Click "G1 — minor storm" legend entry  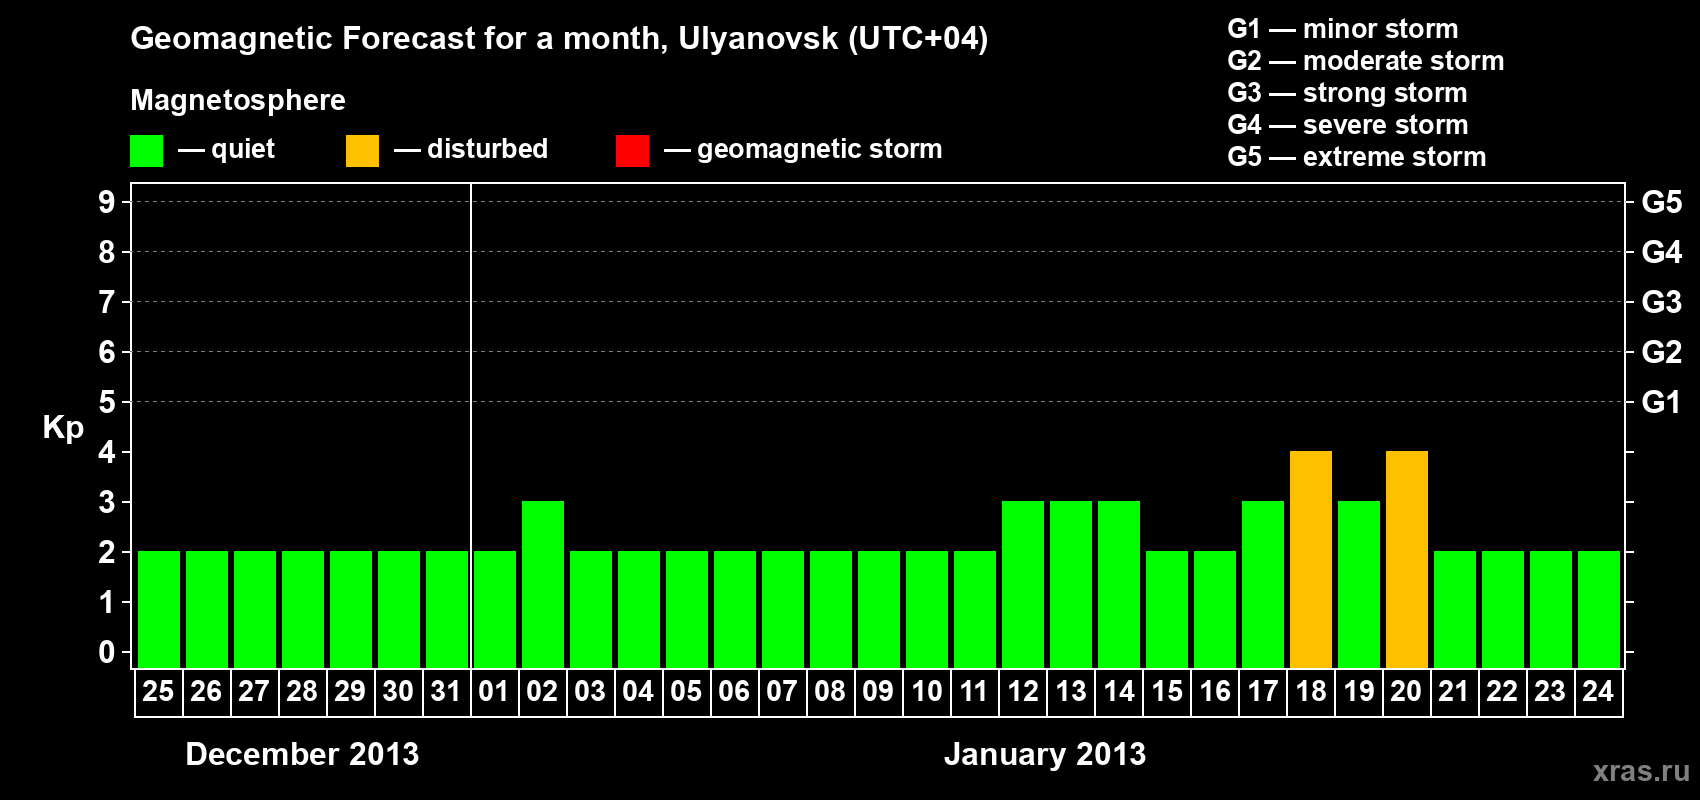coord(1343,29)
